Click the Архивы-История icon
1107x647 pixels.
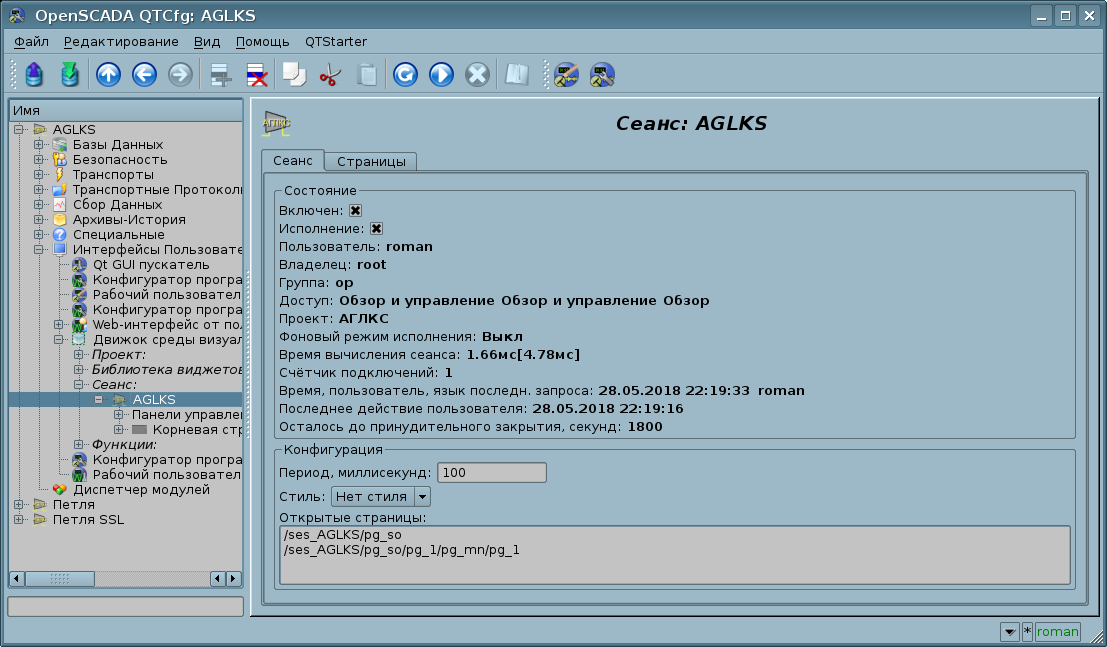pyautogui.click(x=60, y=220)
